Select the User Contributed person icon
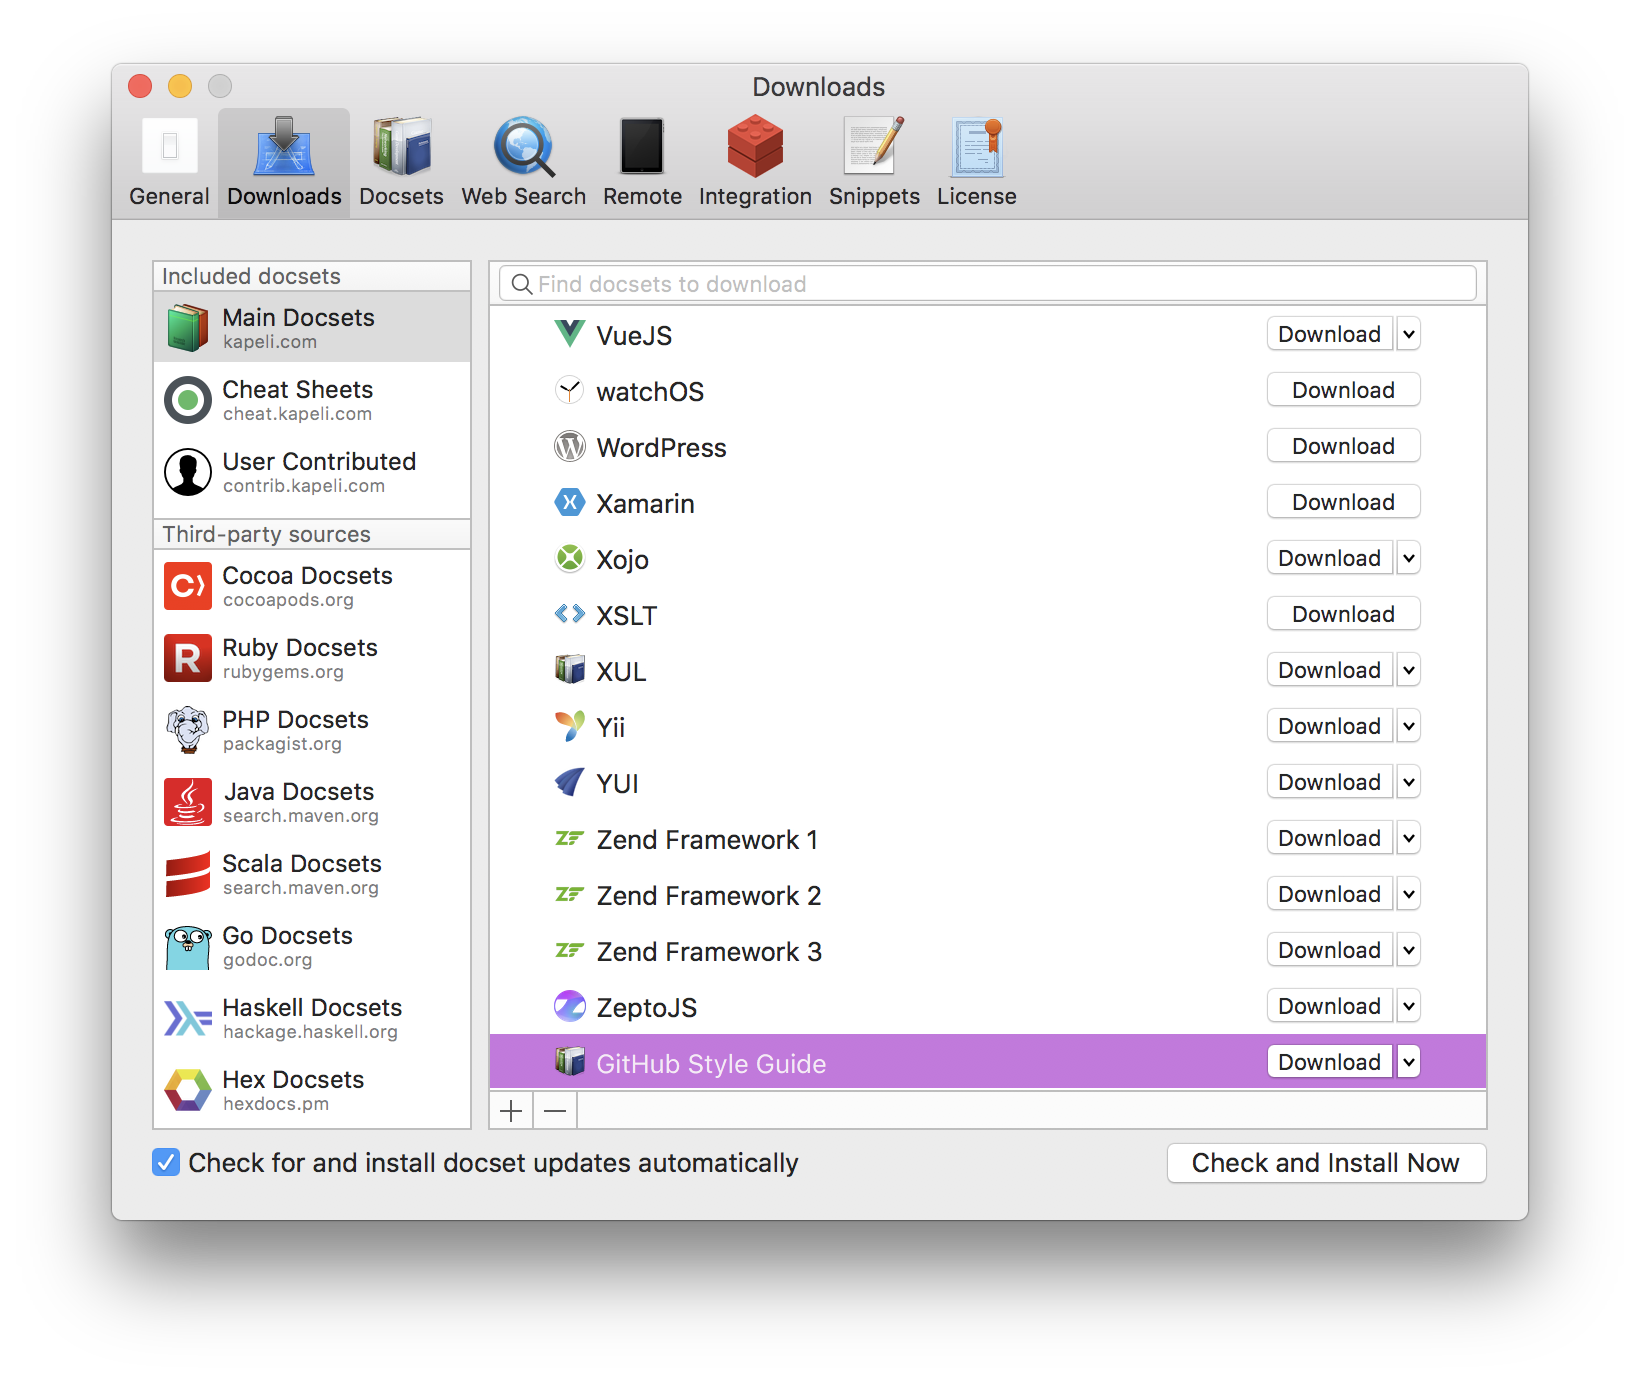1640x1380 pixels. 188,472
